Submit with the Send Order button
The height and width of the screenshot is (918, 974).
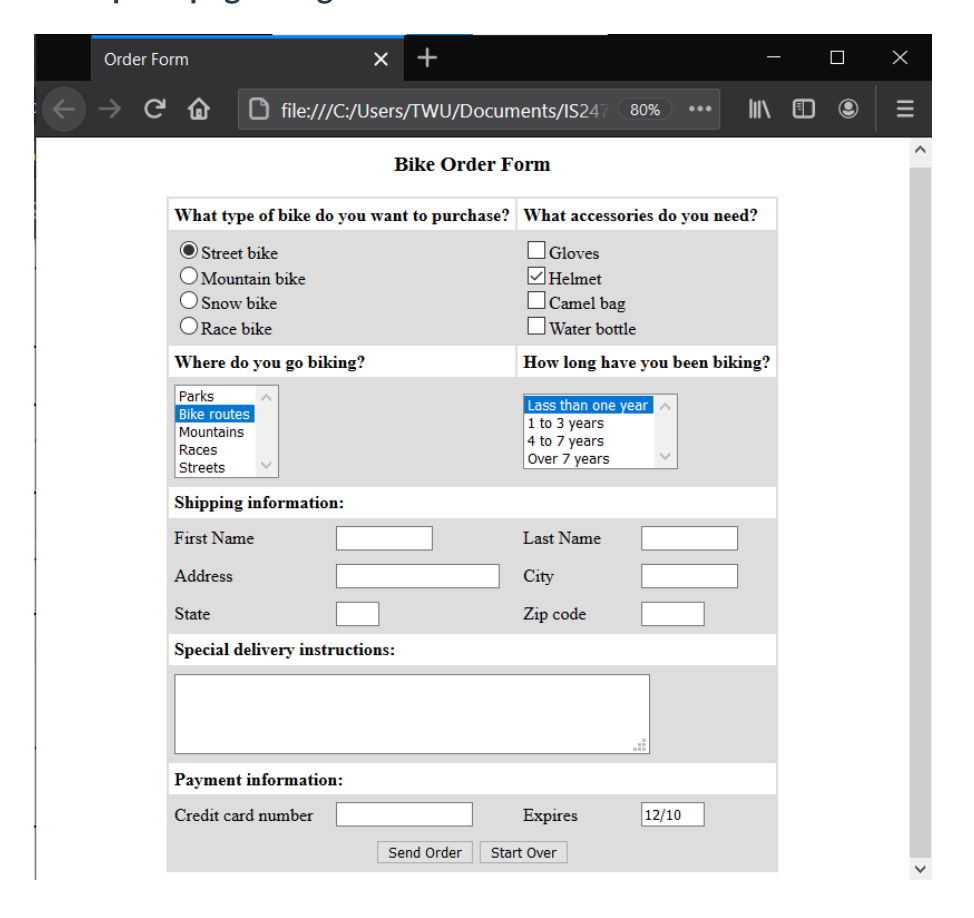425,853
